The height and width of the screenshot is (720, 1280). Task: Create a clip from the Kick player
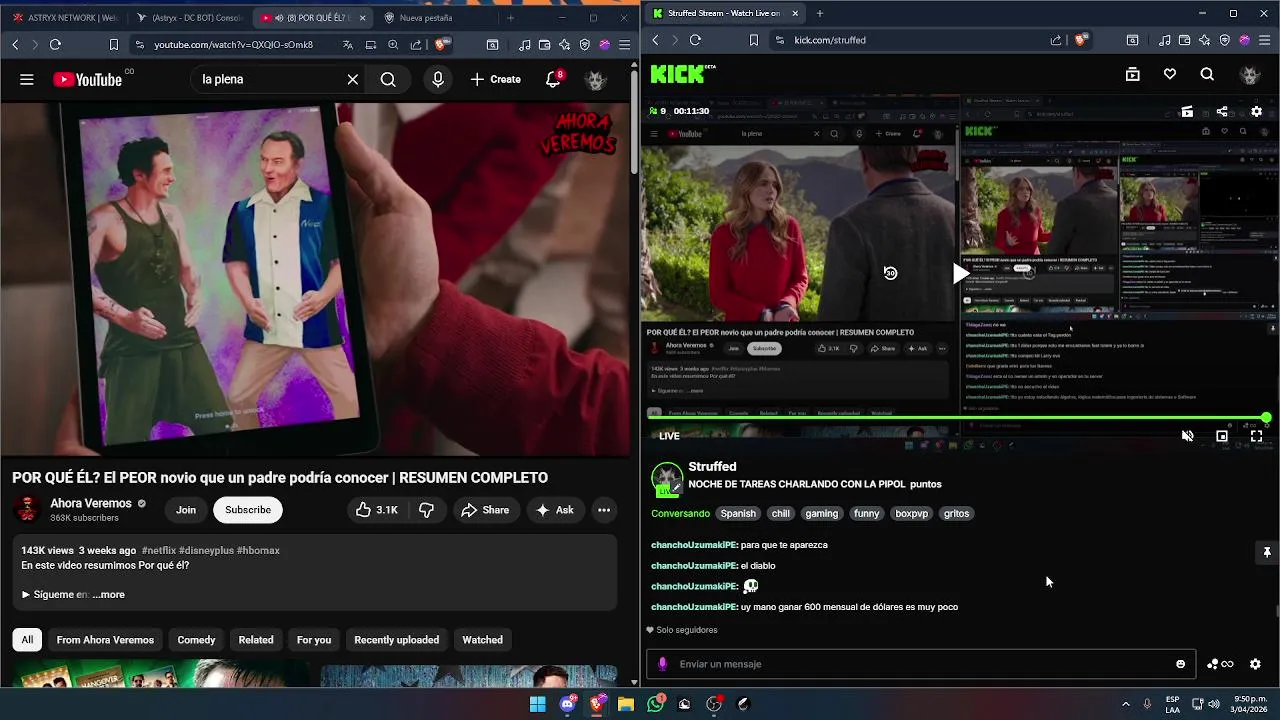[x=1187, y=111]
